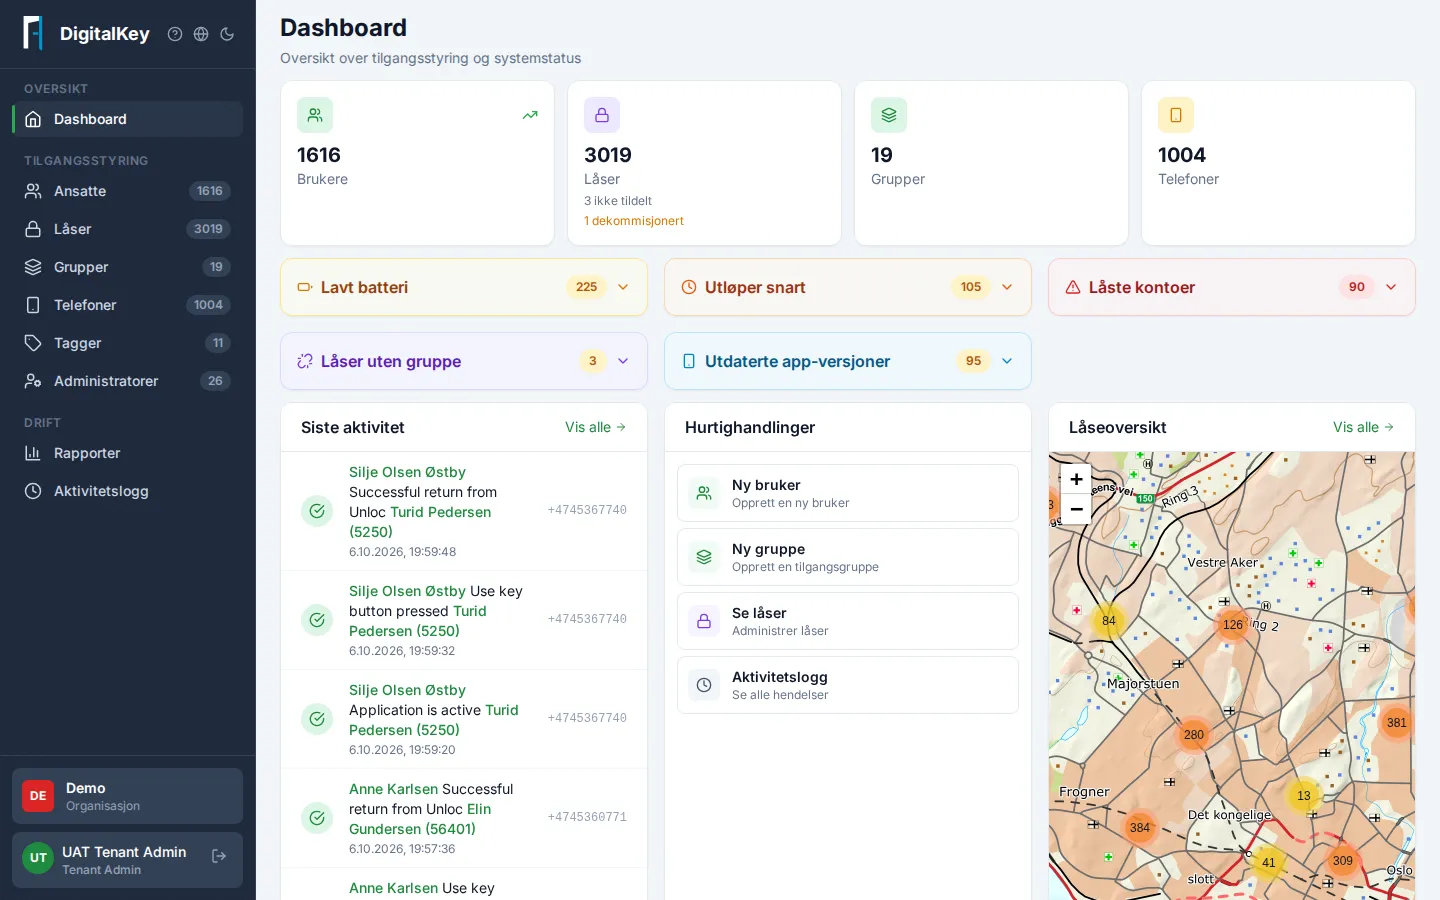
Task: Click the Ny gruppe layers icon
Action: (x=704, y=557)
